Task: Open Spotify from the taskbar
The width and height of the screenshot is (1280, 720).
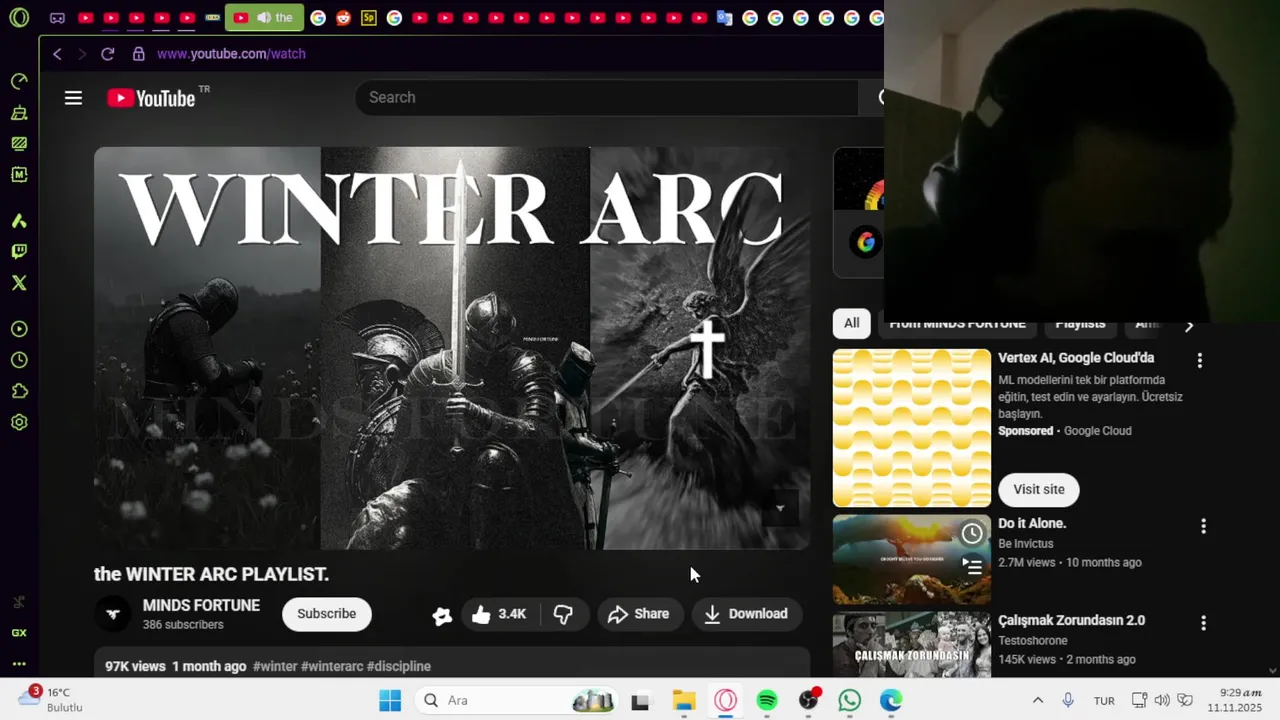Action: click(767, 700)
